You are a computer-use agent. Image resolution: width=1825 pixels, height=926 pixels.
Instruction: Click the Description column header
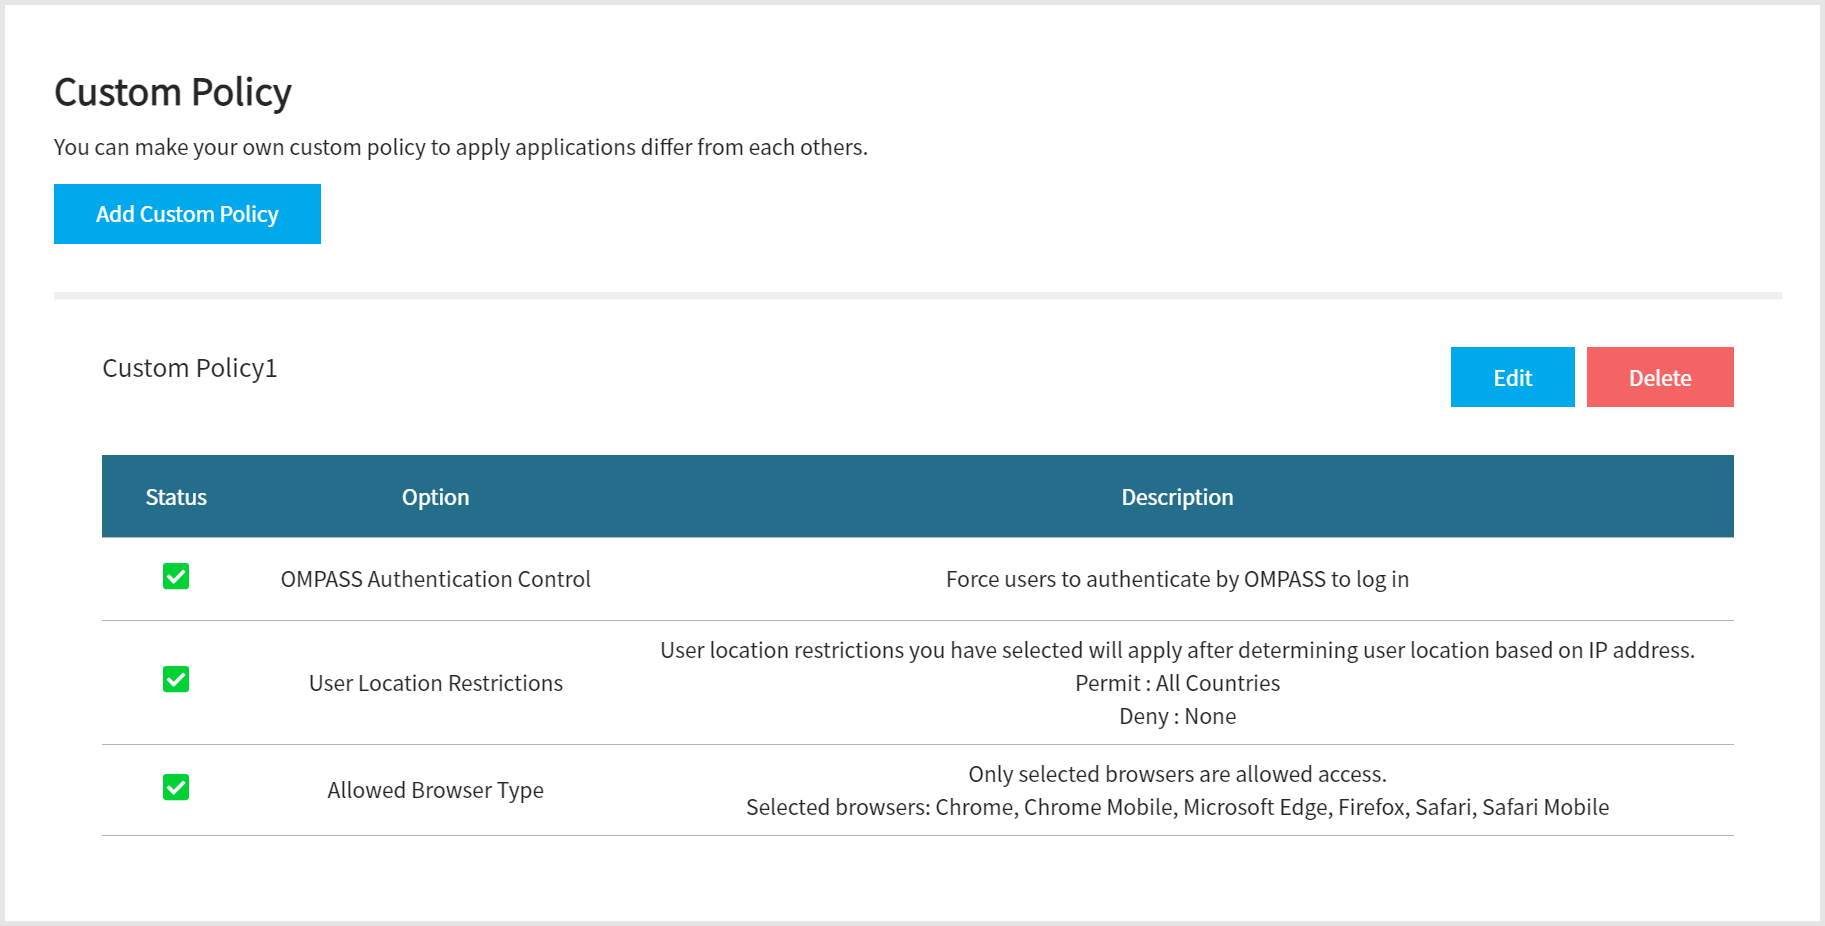[x=1177, y=497]
